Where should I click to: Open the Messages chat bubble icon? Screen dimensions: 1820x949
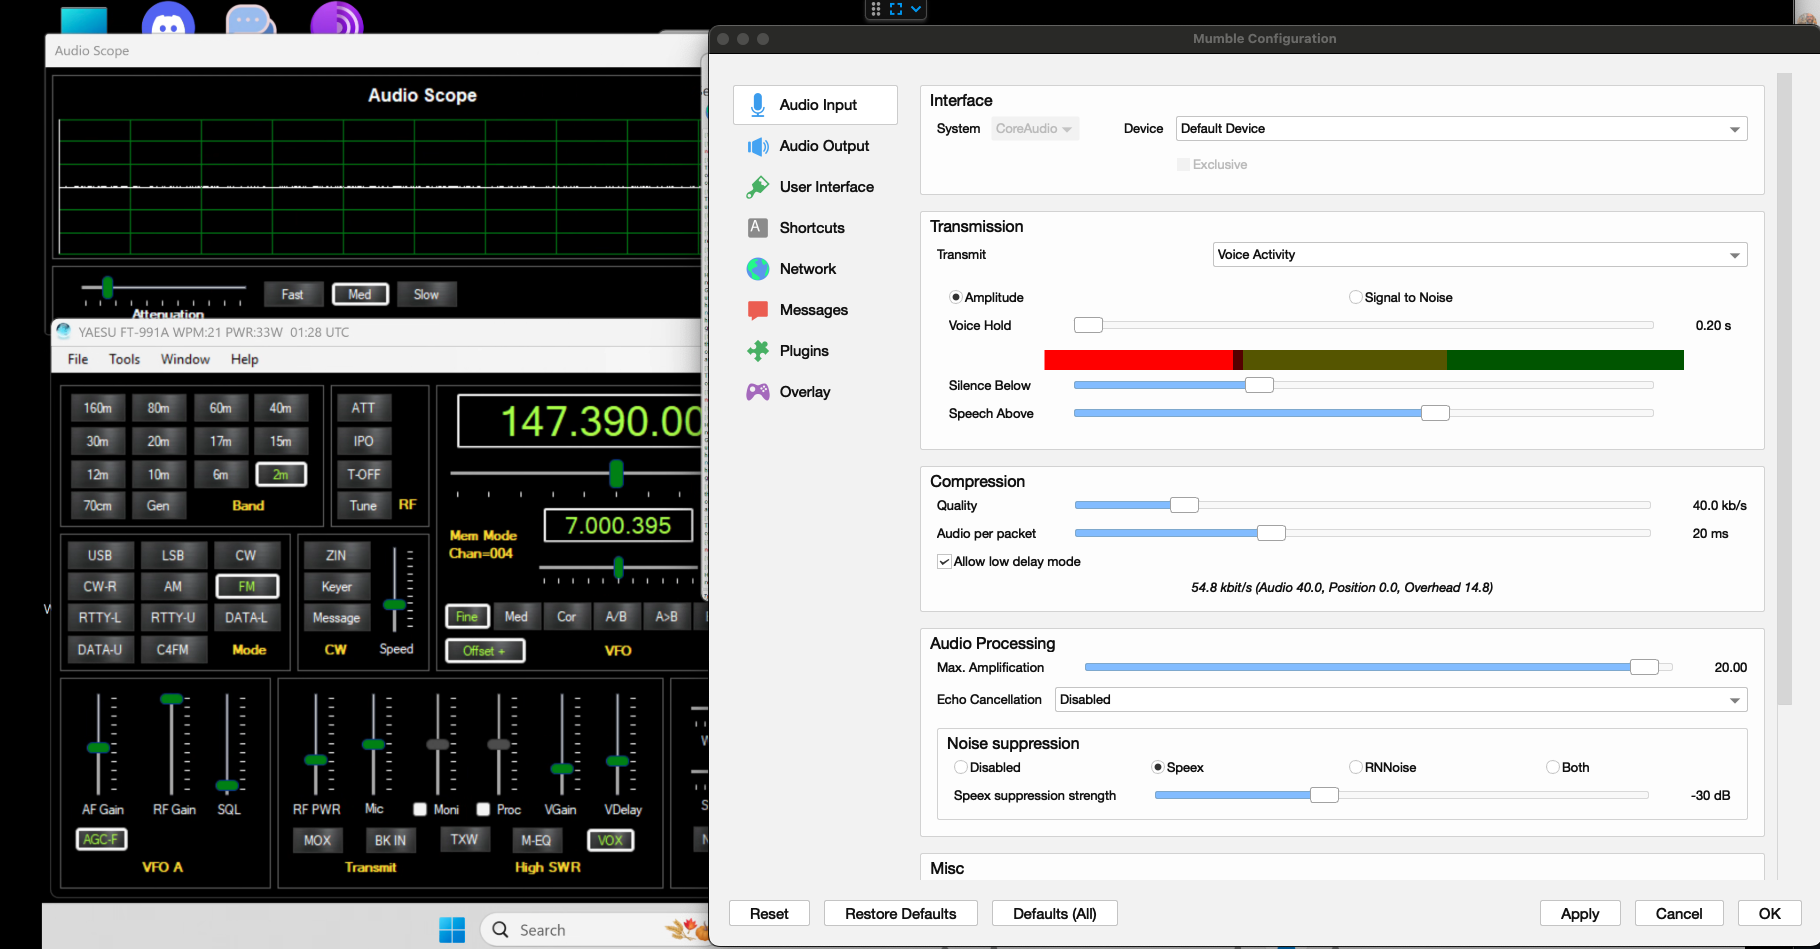(x=758, y=310)
